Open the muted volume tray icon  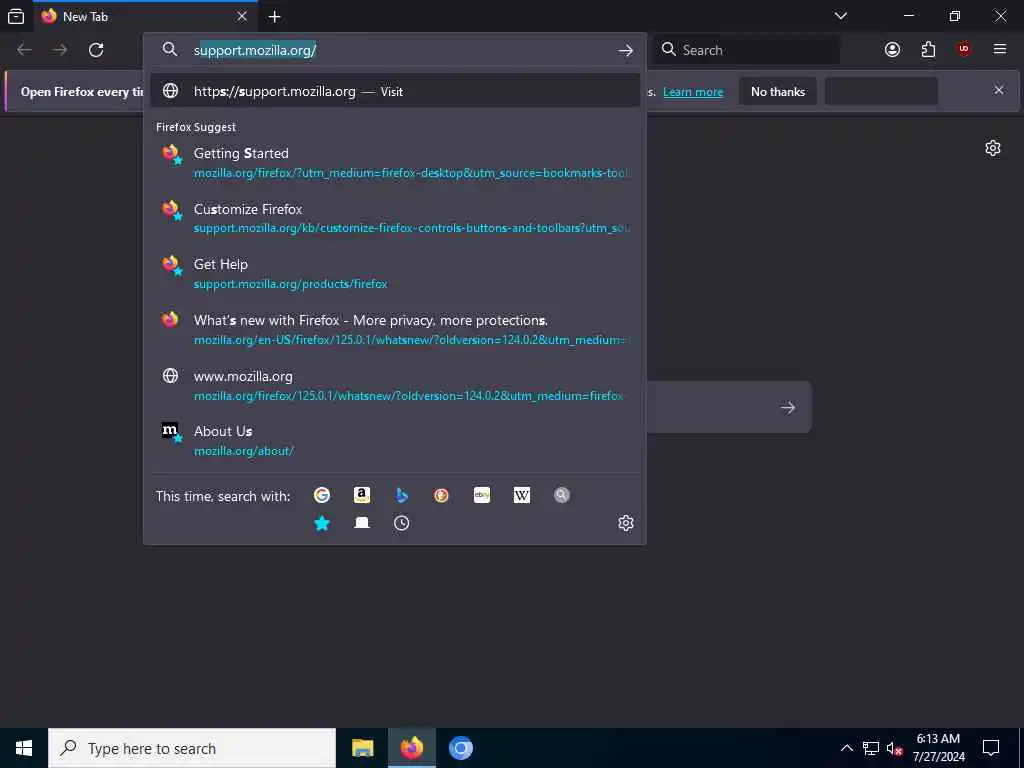(x=894, y=748)
